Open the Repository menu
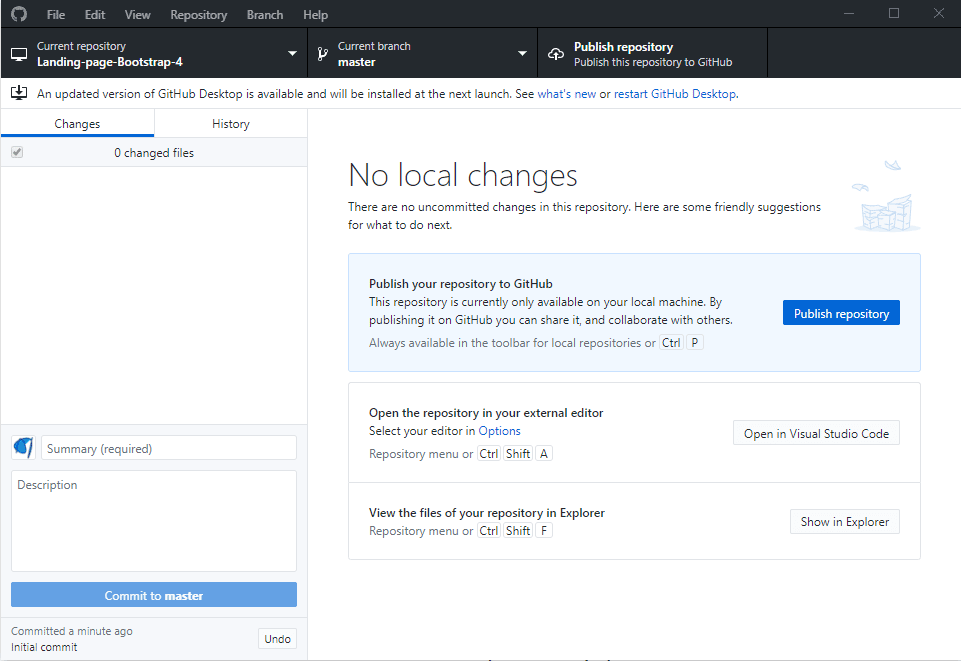 point(199,15)
